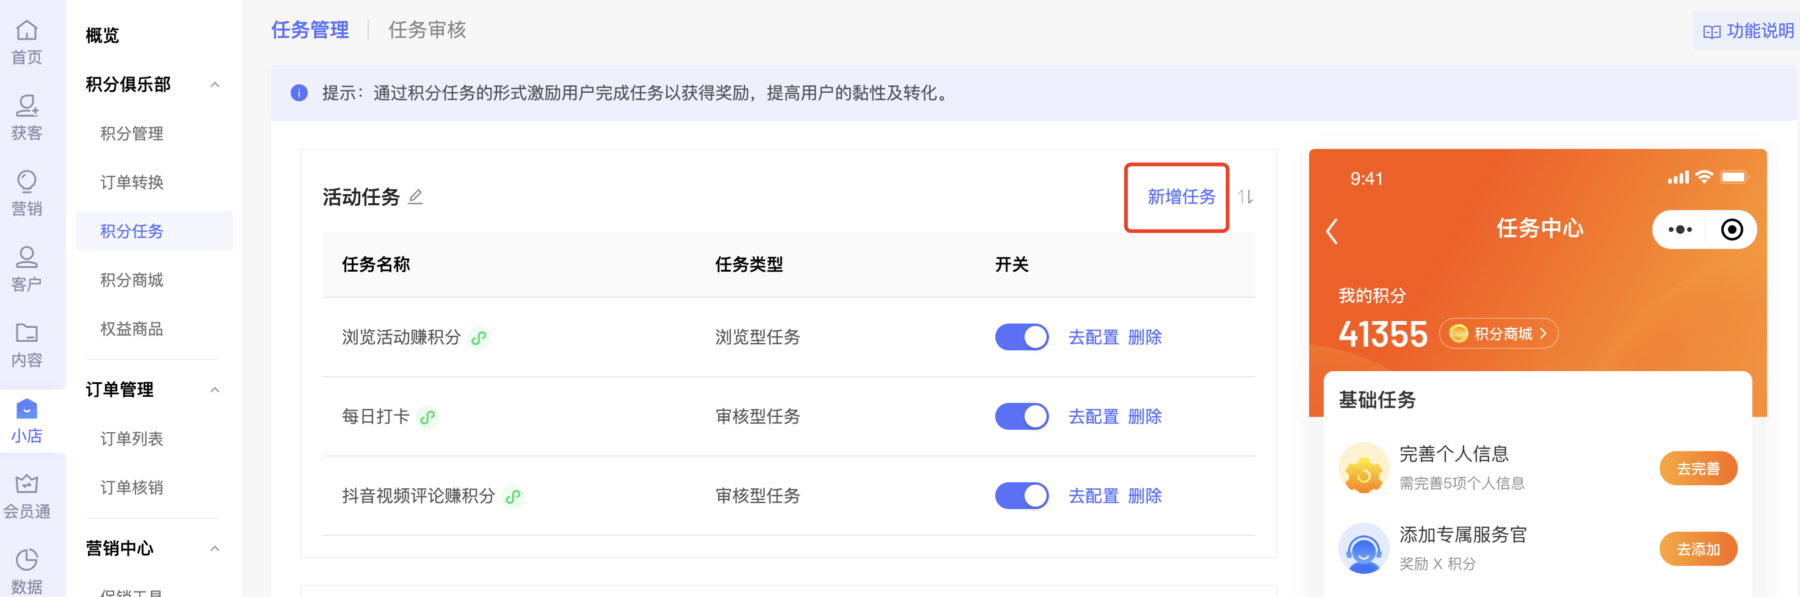Click link icon beside 浏览活动赚积分

tap(479, 338)
